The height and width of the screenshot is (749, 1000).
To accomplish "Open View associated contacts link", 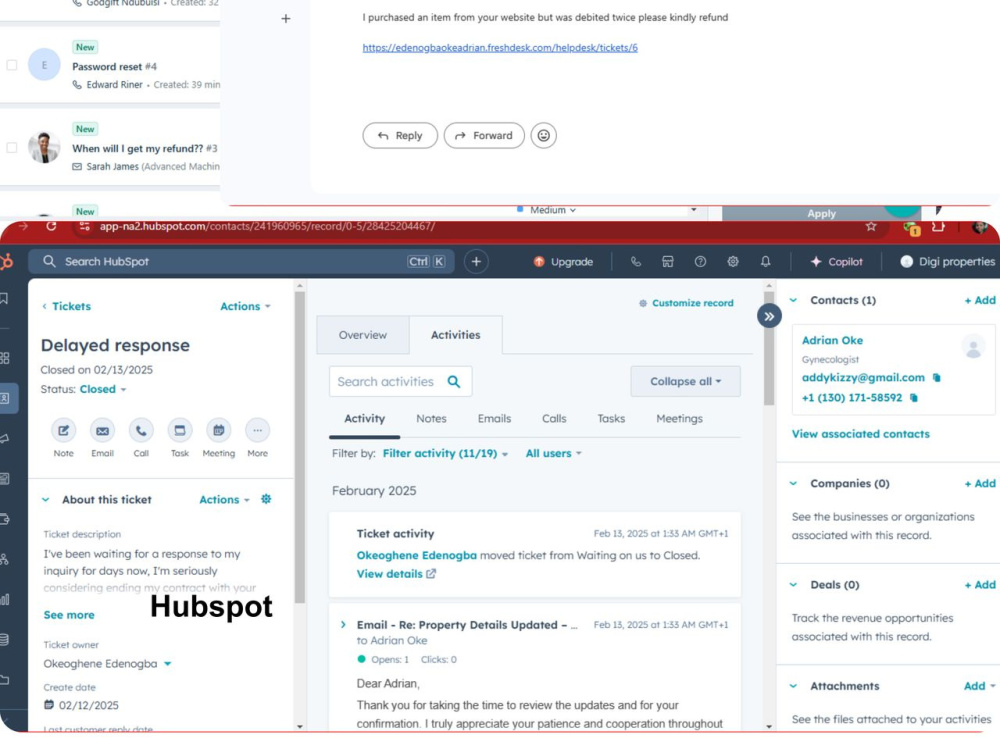I will click(x=860, y=434).
